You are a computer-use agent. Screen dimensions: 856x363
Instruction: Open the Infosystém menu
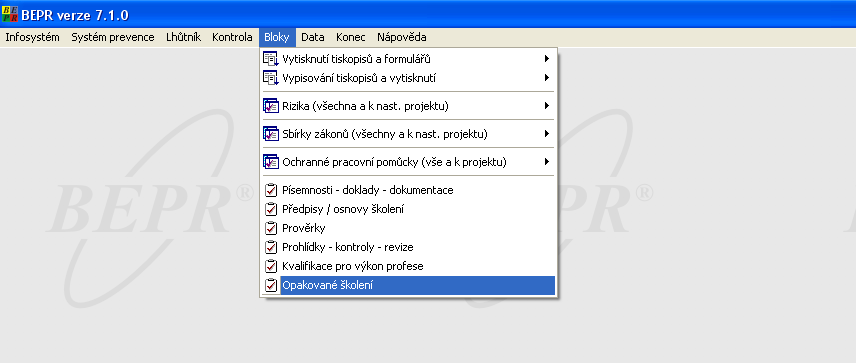coord(32,38)
